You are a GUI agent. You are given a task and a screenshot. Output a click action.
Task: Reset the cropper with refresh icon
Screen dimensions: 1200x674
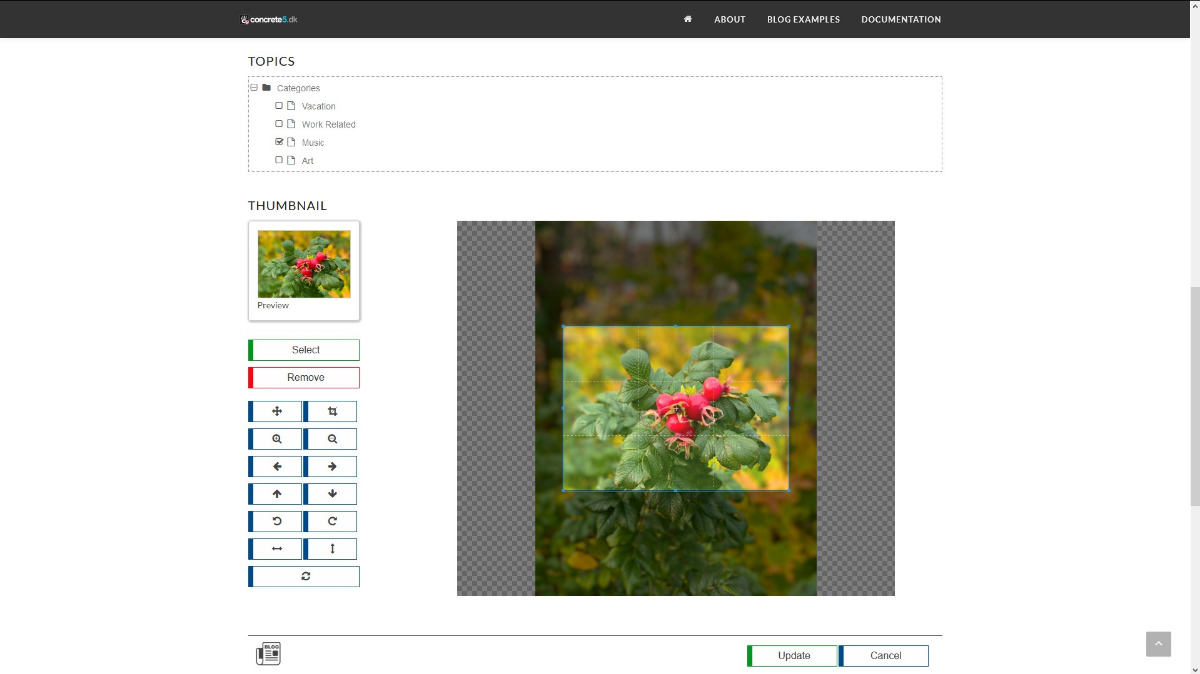coord(305,577)
